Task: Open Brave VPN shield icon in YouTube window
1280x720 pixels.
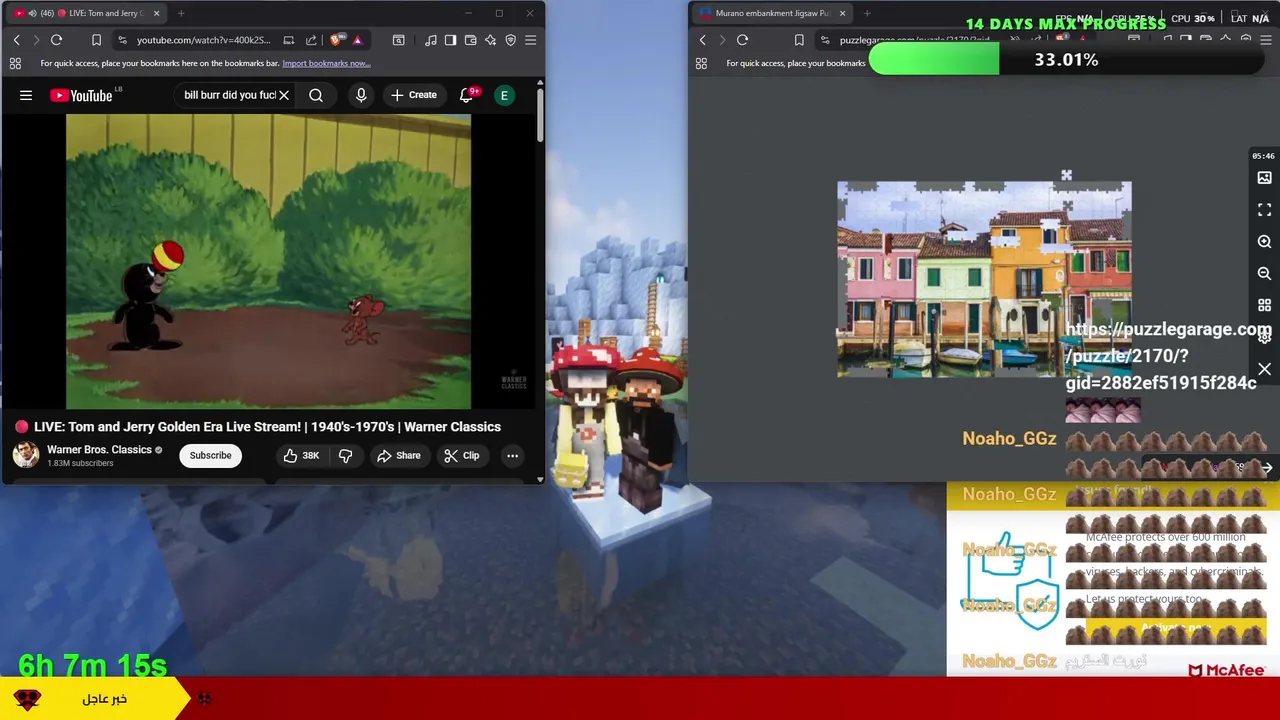Action: (510, 40)
